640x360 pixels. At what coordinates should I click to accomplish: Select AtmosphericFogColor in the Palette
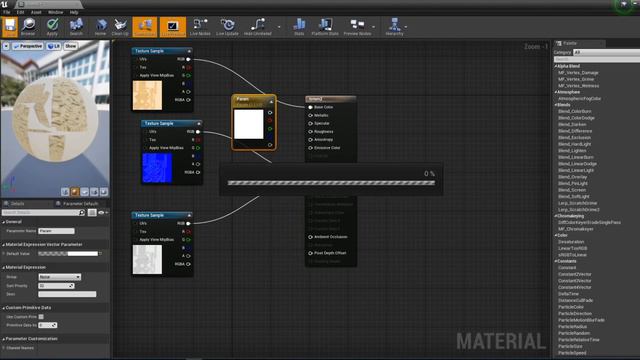point(579,98)
